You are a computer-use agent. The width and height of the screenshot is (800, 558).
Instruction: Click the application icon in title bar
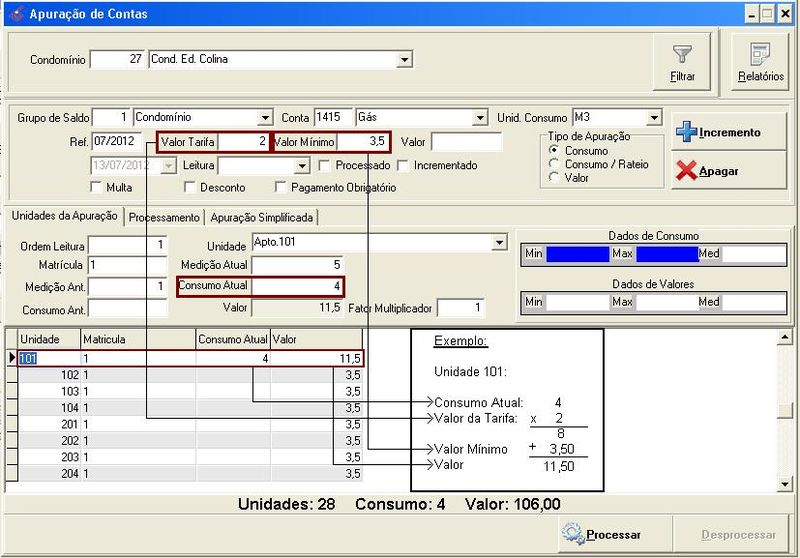[15, 13]
